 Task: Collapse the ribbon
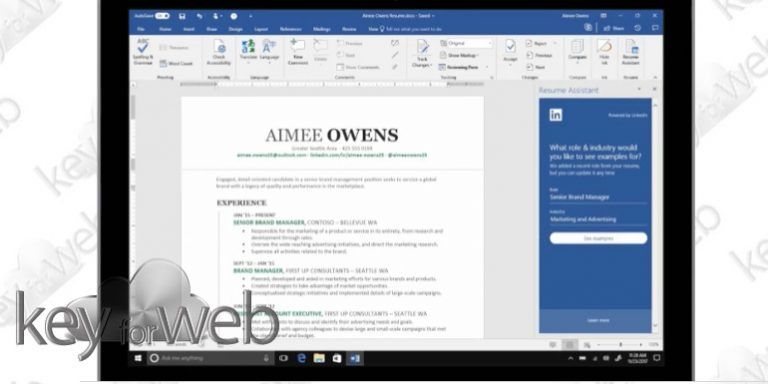[655, 78]
